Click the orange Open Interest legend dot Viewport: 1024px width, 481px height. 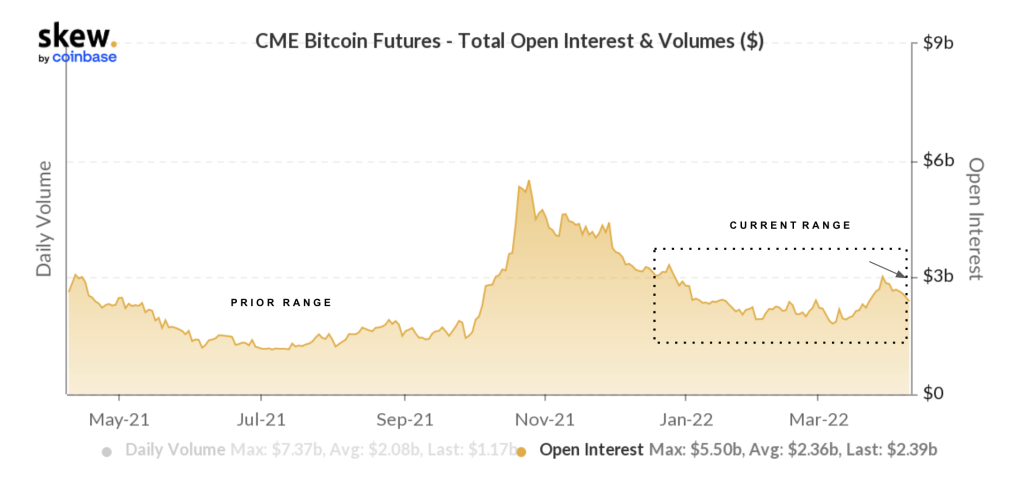click(x=521, y=452)
